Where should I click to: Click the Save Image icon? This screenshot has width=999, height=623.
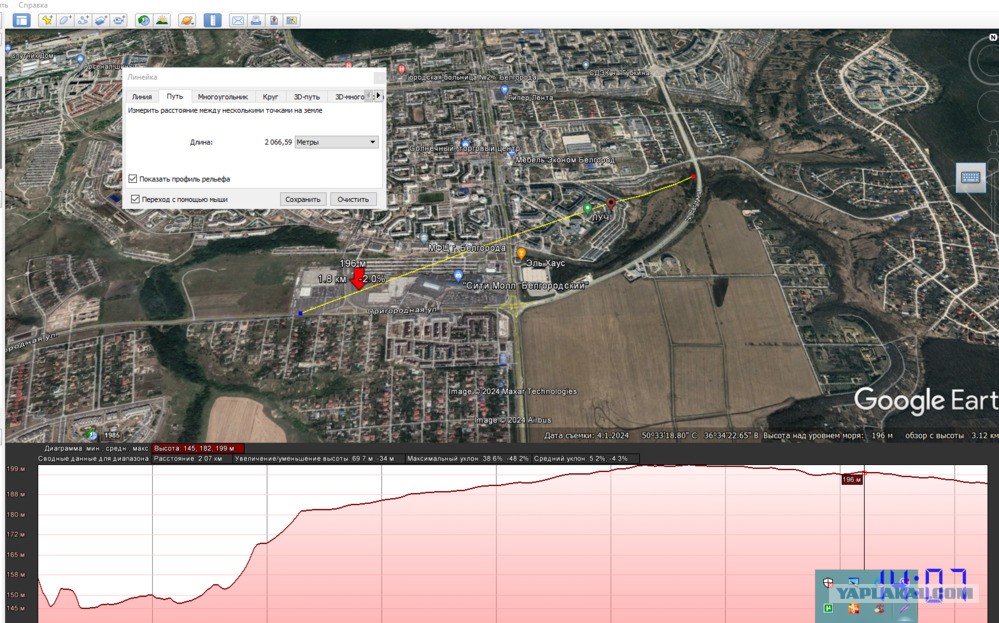click(274, 20)
